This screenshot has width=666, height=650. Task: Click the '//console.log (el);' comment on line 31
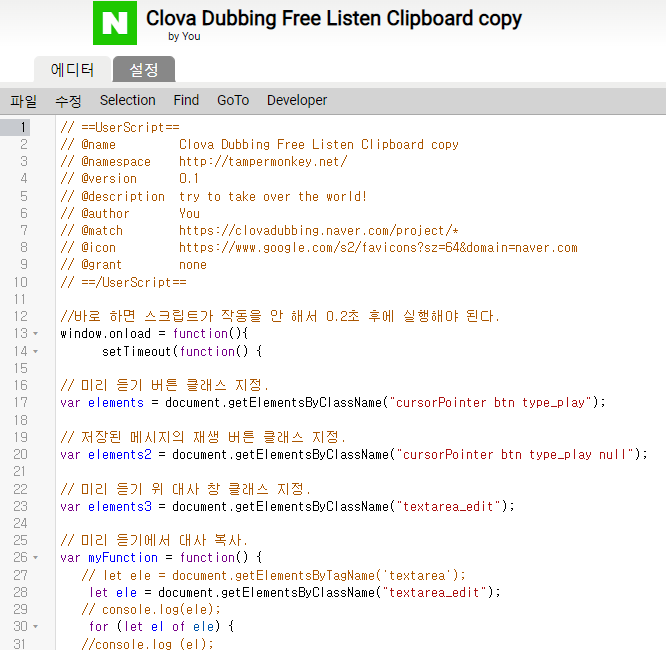147,644
